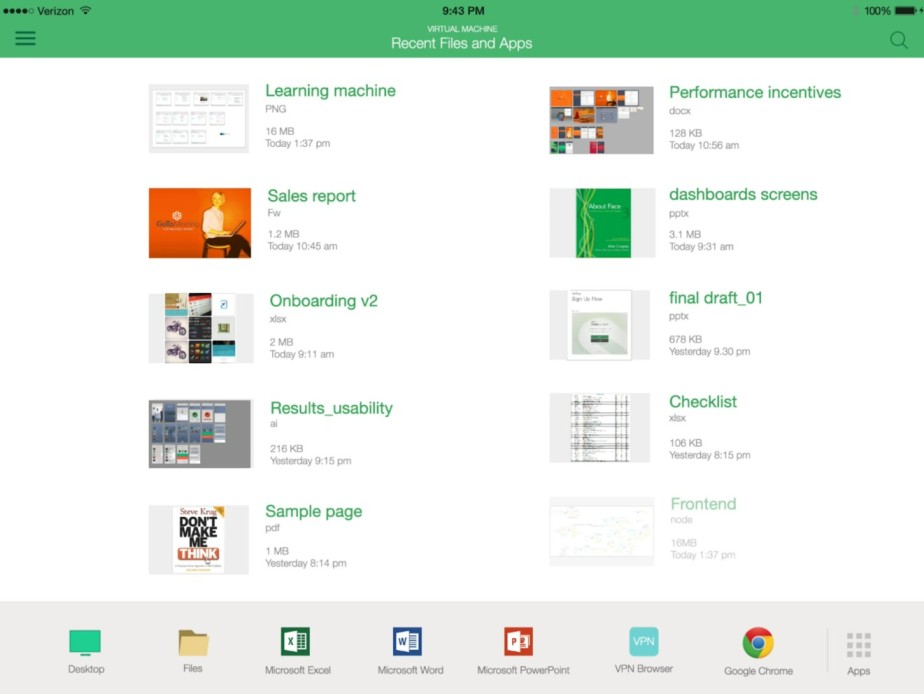The width and height of the screenshot is (924, 694).
Task: Open the Performance incentives document
Action: [754, 92]
